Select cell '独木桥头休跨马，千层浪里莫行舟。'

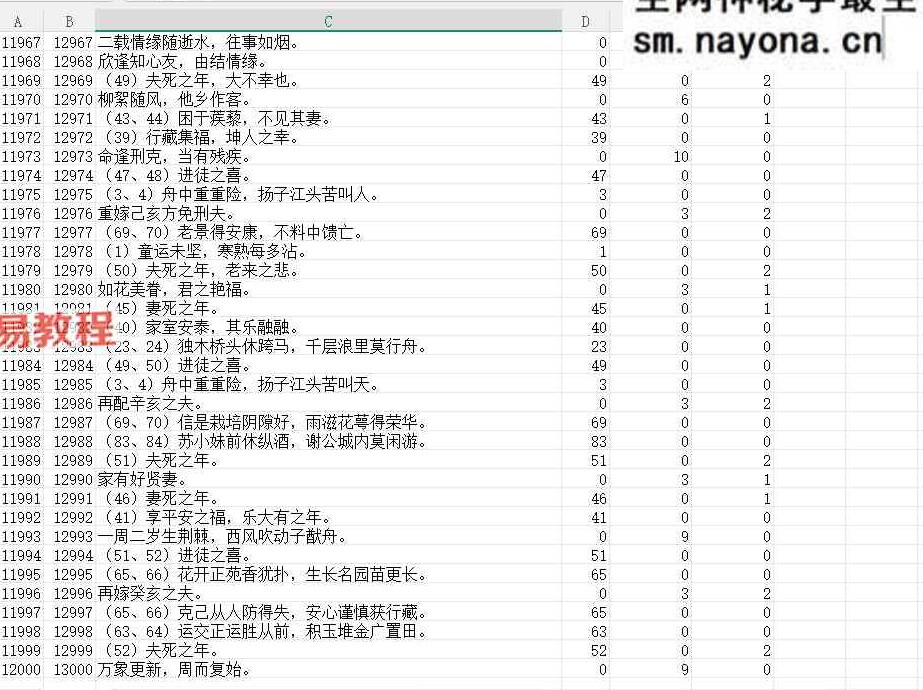(x=328, y=346)
